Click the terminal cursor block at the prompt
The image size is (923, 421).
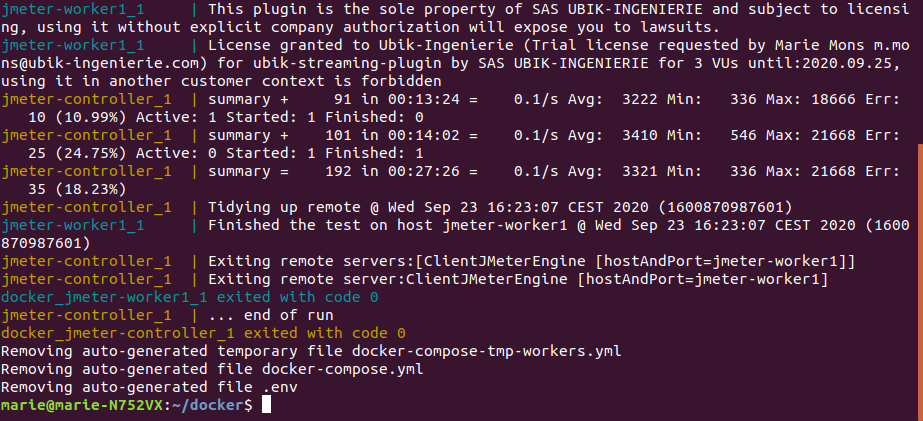click(267, 405)
